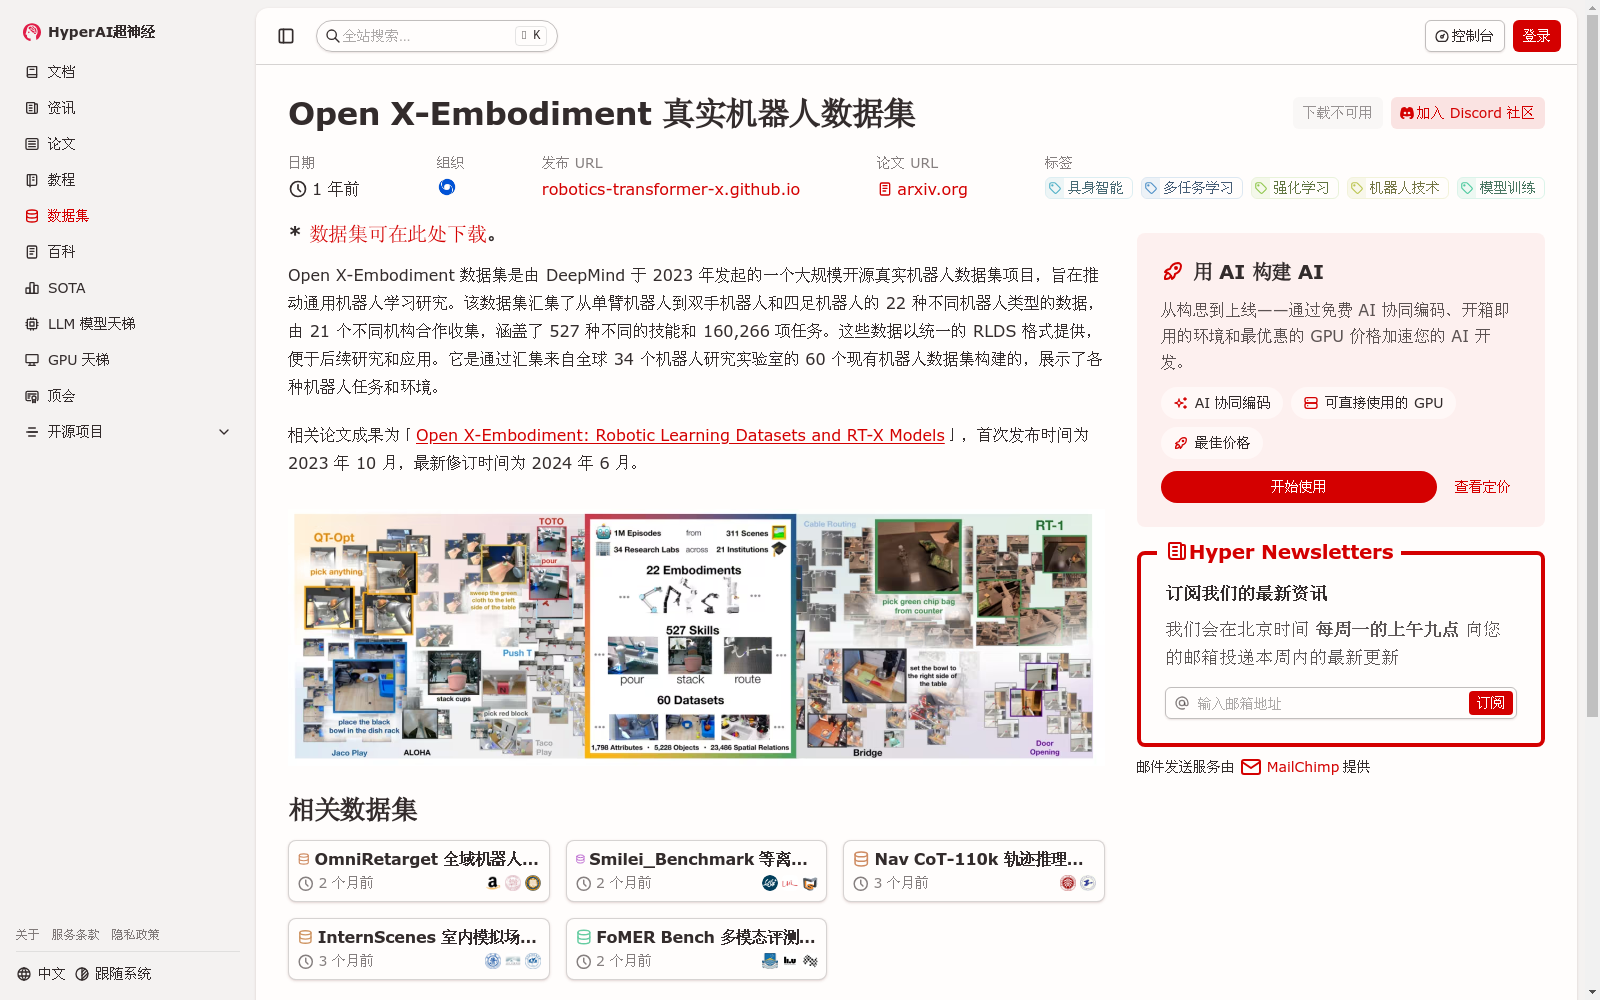This screenshot has height=1000, width=1600.
Task: Click the 数据集可在此处下载 link
Action: click(x=398, y=234)
